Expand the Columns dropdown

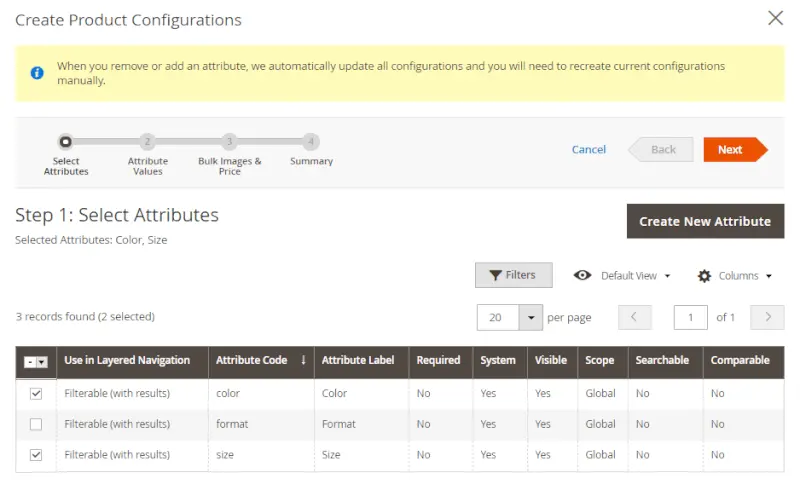735,276
